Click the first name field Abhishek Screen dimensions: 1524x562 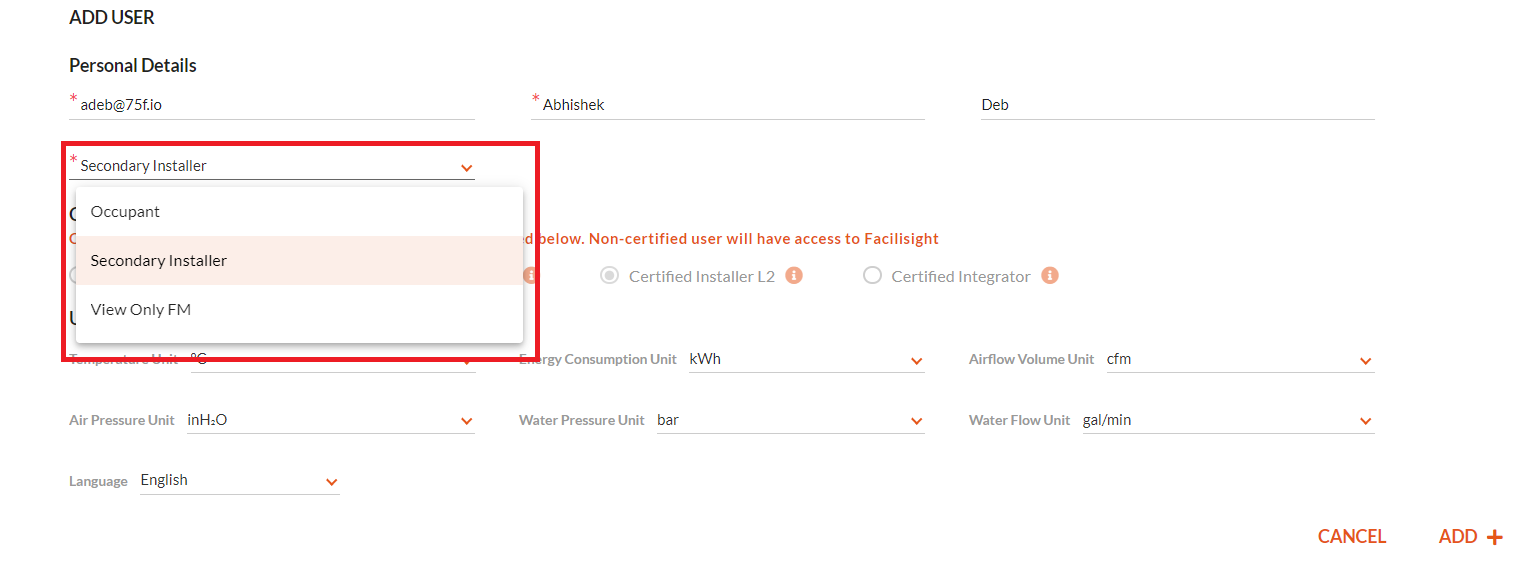coord(728,105)
